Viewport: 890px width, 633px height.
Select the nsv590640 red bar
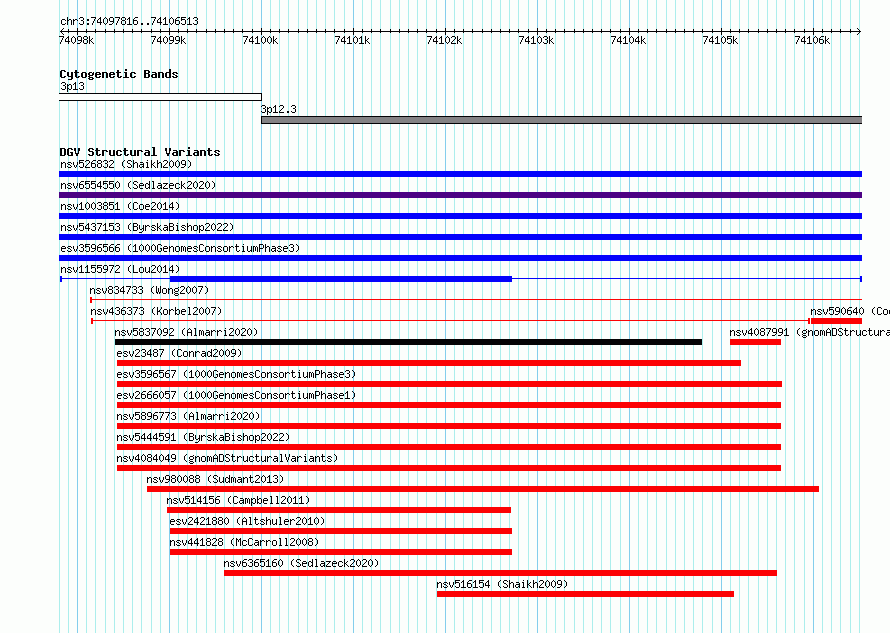point(836,321)
